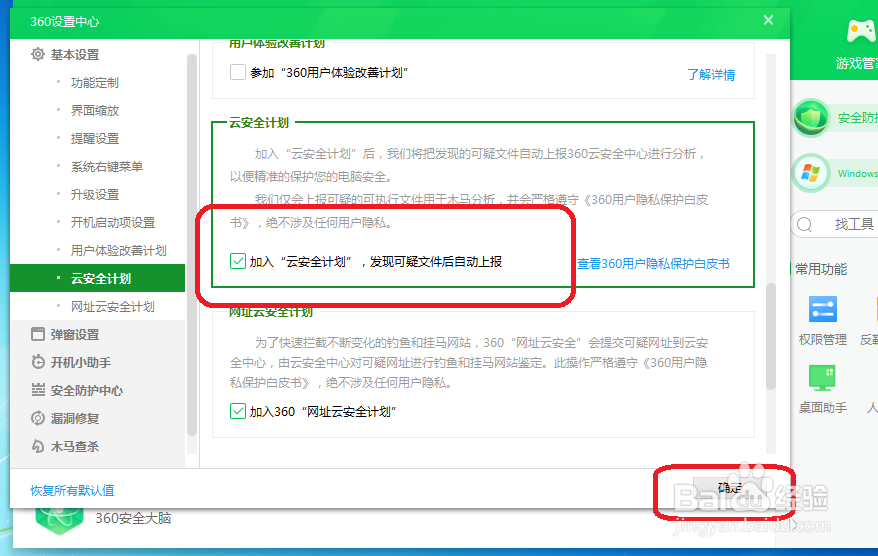Open 升级设置 in the sidebar

(x=95, y=195)
